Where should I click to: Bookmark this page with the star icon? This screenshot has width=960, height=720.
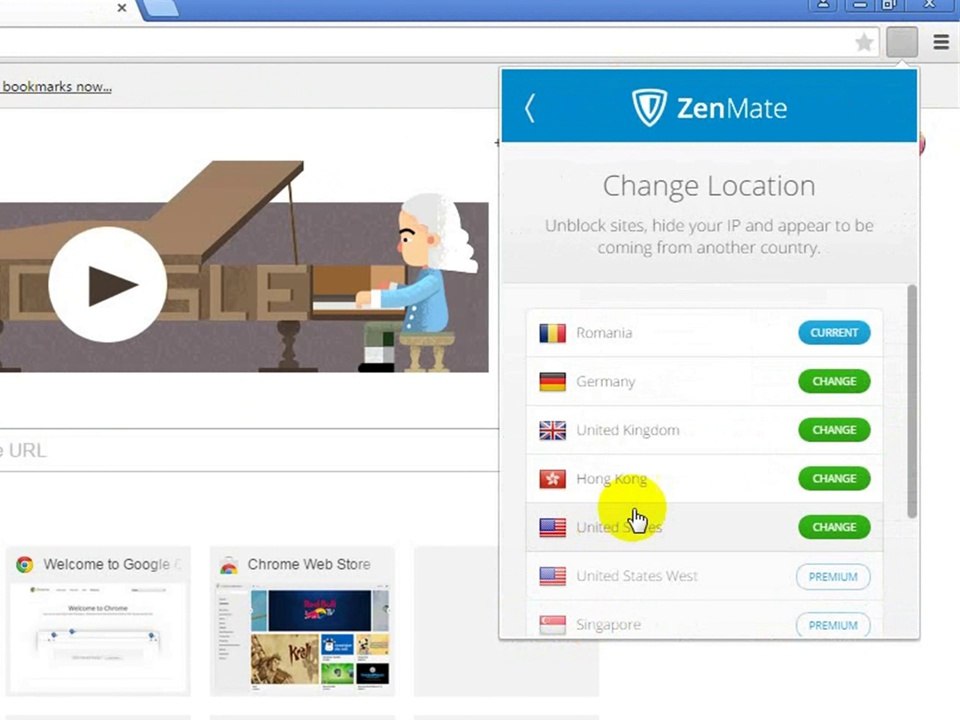point(864,42)
